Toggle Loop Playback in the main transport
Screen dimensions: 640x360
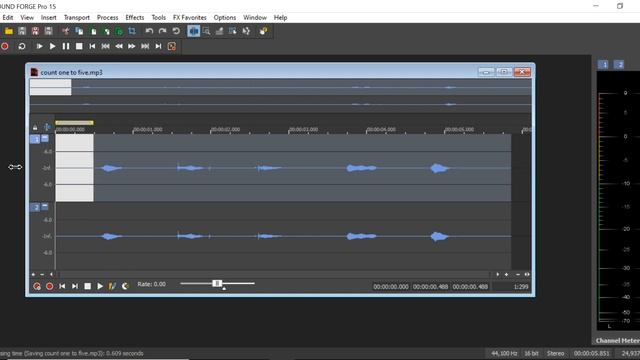[22, 47]
